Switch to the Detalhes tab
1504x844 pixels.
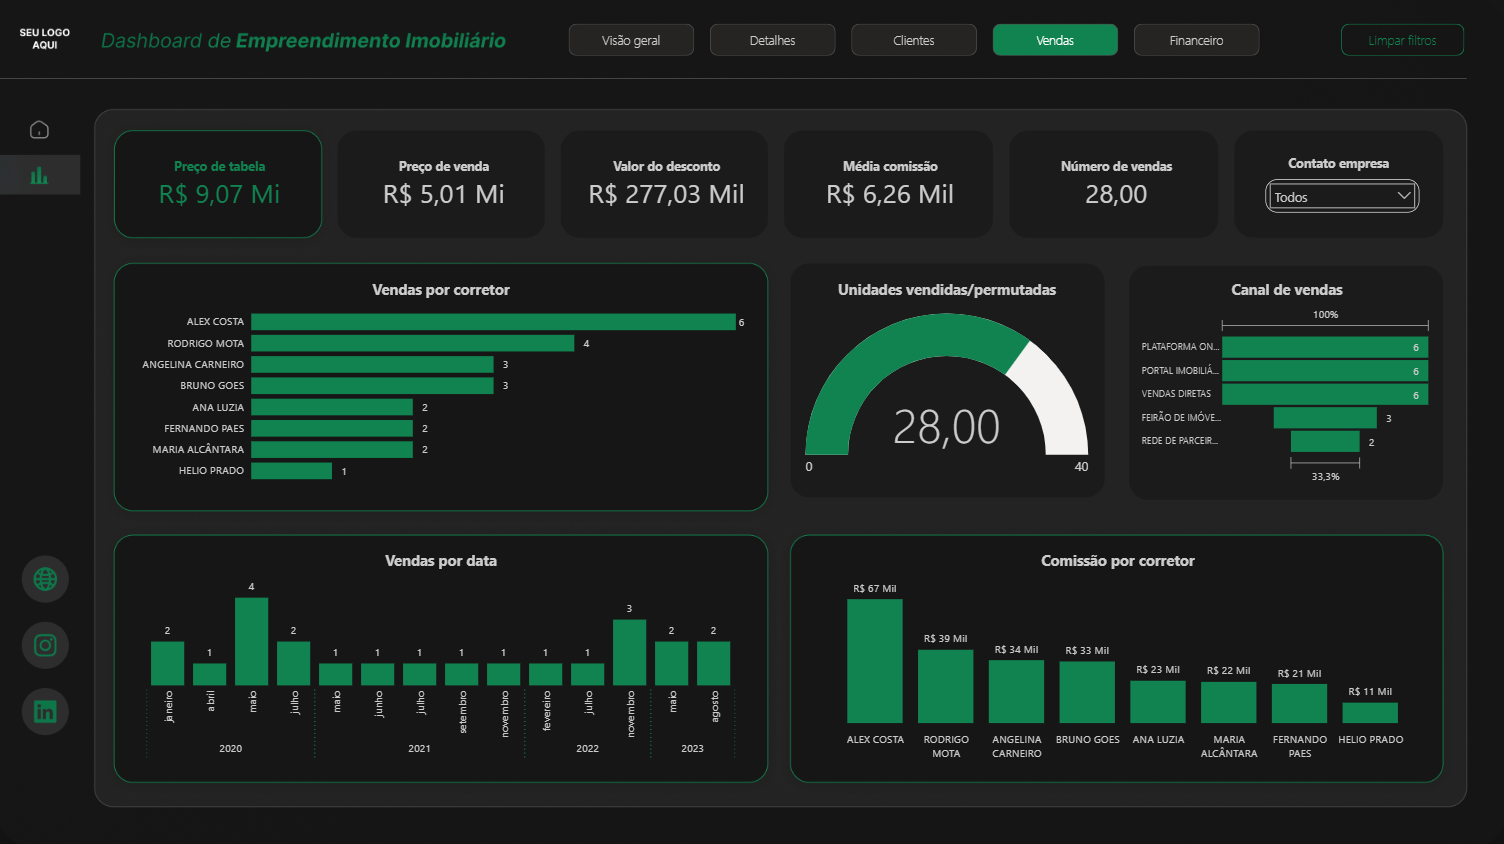pyautogui.click(x=772, y=40)
